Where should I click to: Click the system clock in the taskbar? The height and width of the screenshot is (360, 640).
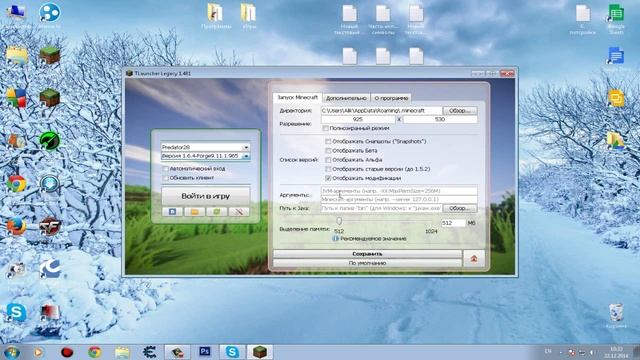(x=616, y=352)
